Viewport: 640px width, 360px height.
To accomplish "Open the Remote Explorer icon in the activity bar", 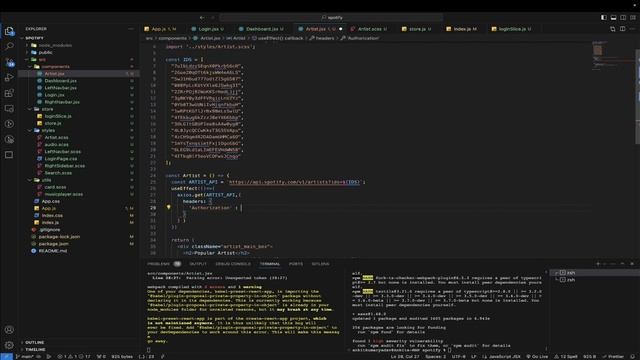I will coord(9,109).
